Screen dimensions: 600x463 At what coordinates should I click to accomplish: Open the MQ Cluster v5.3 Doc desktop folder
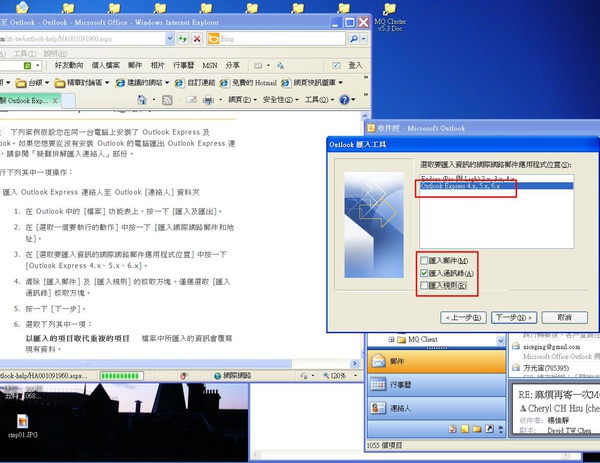(390, 17)
